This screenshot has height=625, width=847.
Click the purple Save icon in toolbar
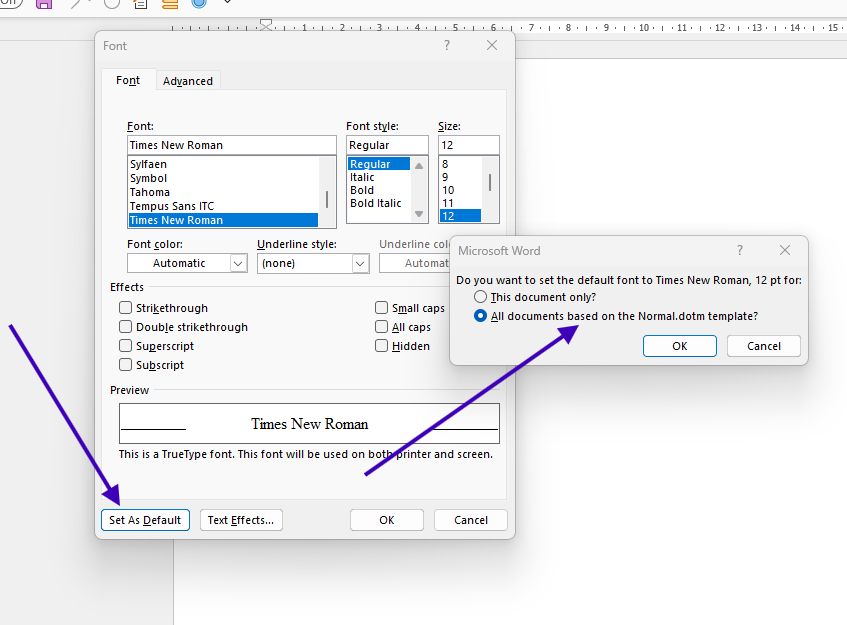(x=44, y=4)
